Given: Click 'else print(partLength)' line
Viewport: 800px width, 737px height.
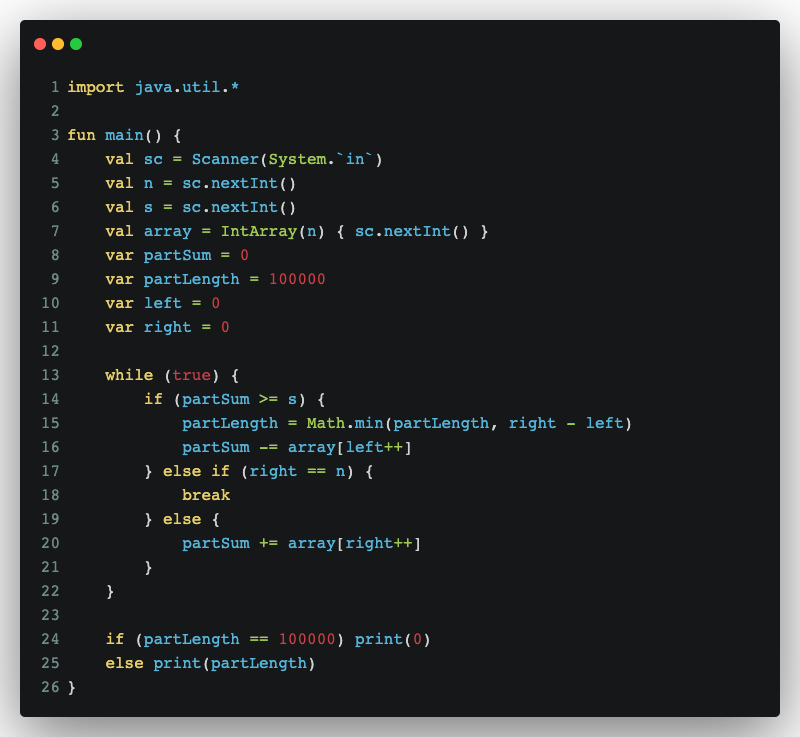Looking at the screenshot, I should point(211,664).
